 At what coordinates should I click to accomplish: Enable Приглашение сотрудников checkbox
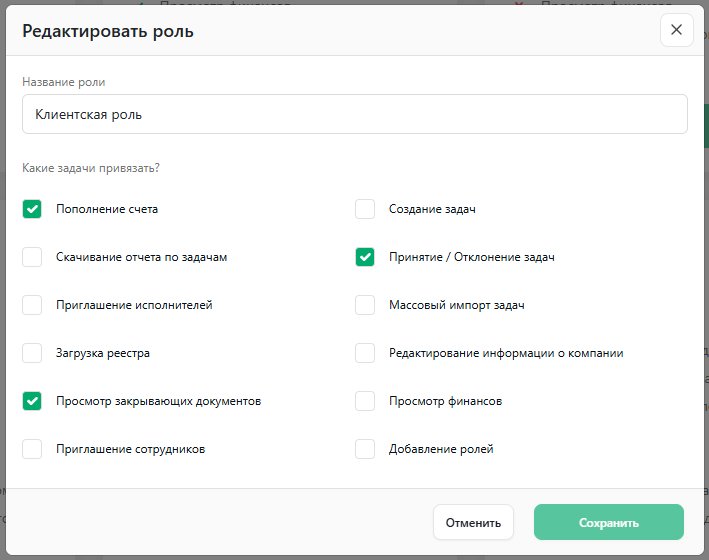pyautogui.click(x=33, y=449)
